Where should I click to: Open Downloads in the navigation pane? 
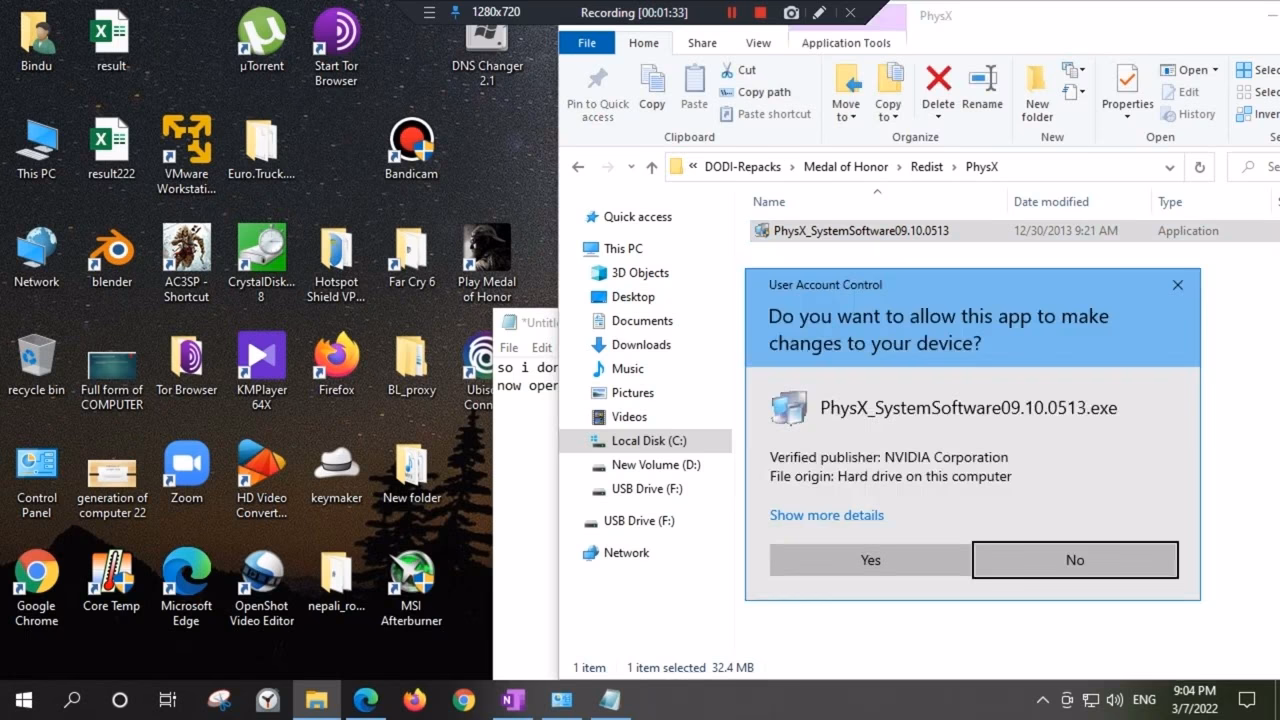point(641,345)
